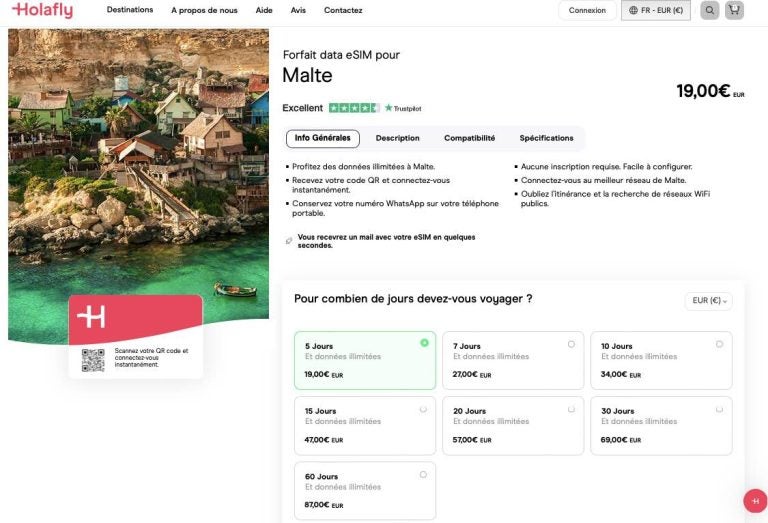Click the QR code image

pos(93,360)
